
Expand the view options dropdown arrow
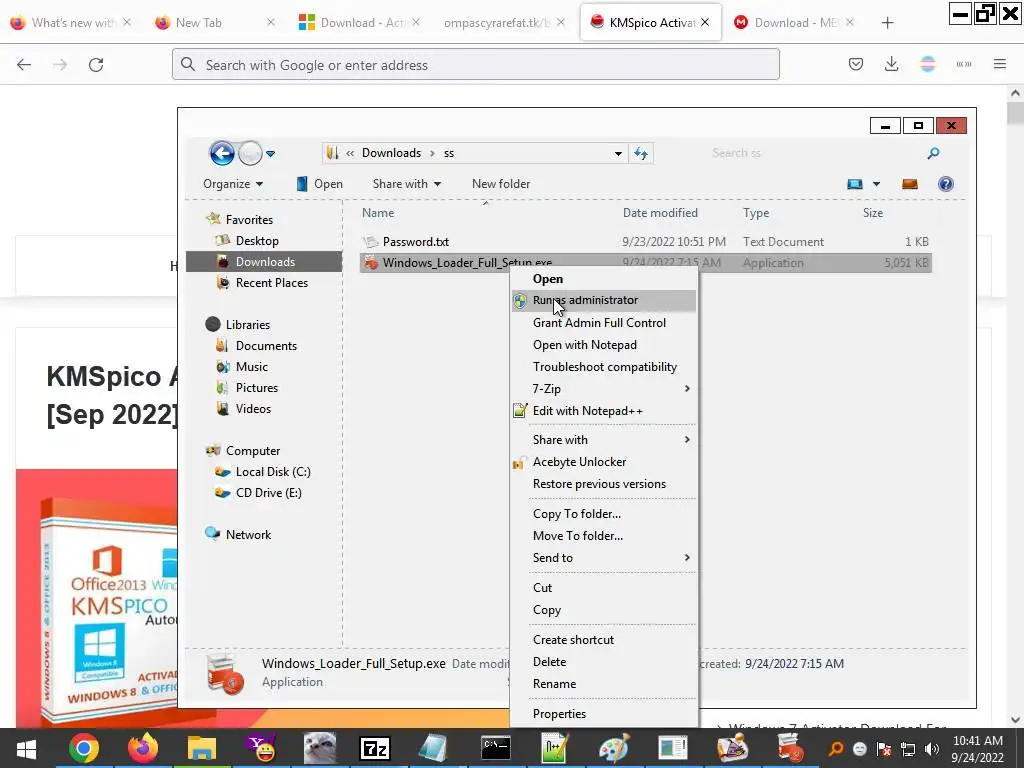click(876, 184)
